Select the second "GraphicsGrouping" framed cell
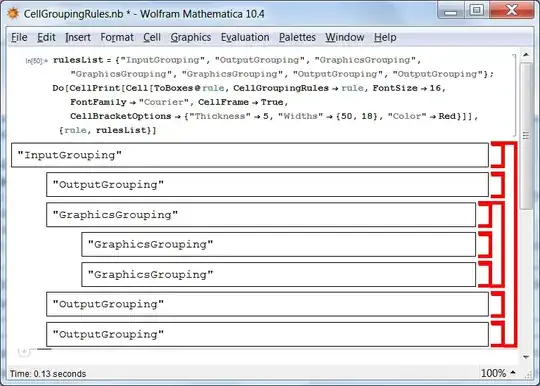This screenshot has height=386, width=540. tap(279, 244)
